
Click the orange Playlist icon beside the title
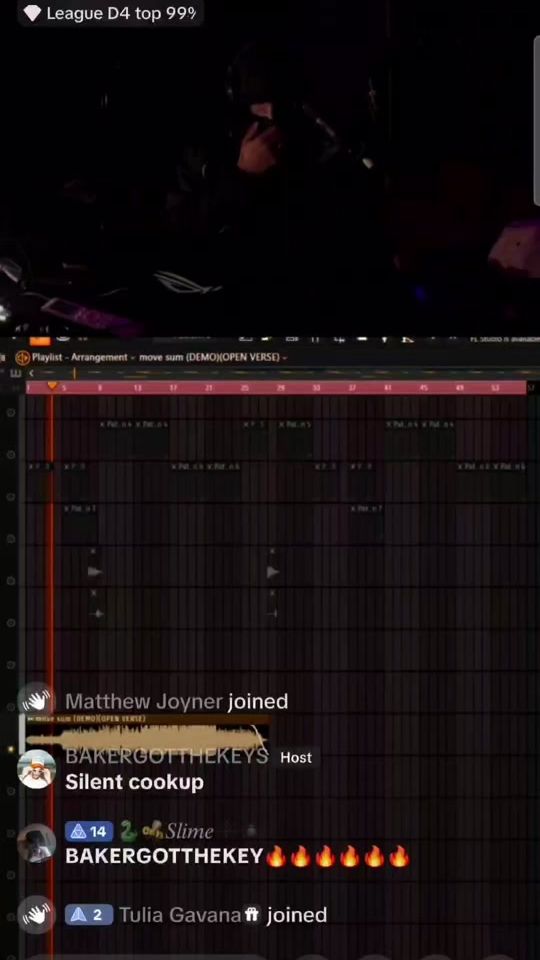point(23,357)
